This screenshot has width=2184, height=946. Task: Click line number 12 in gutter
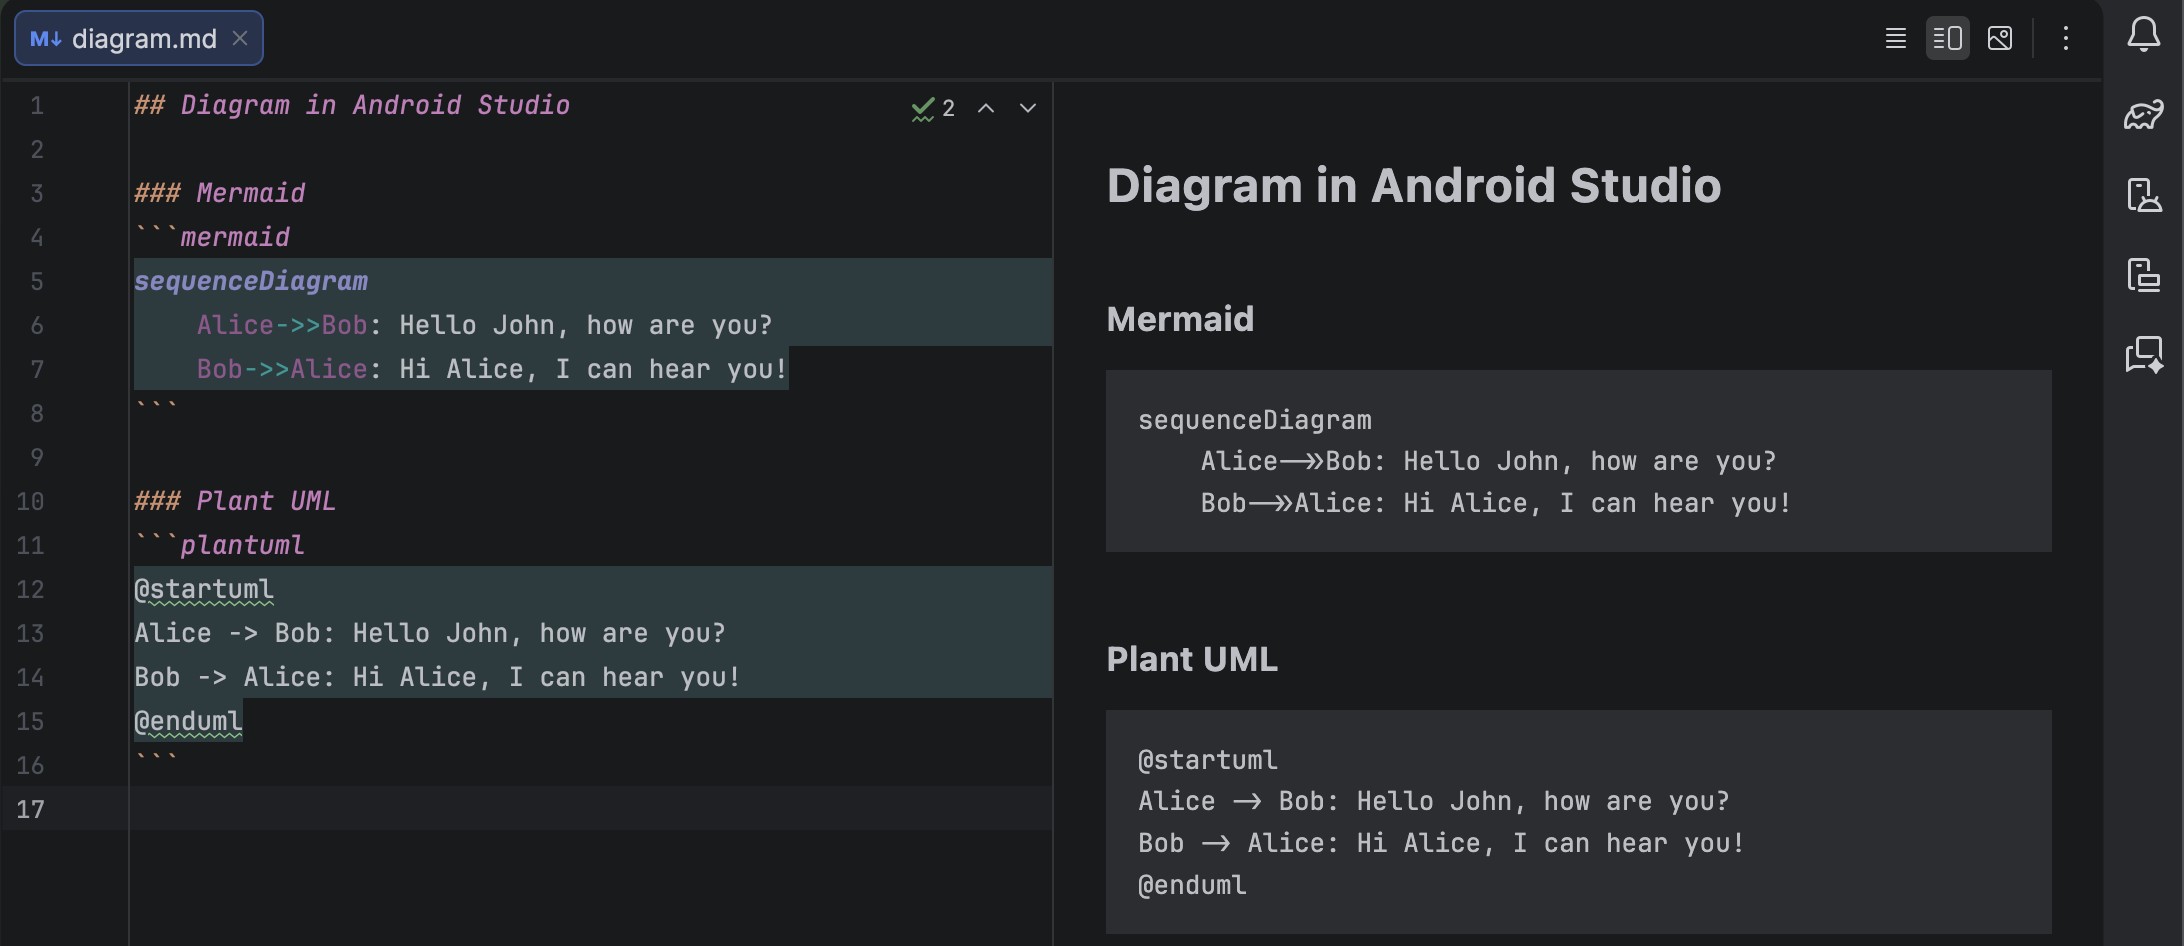pos(31,589)
